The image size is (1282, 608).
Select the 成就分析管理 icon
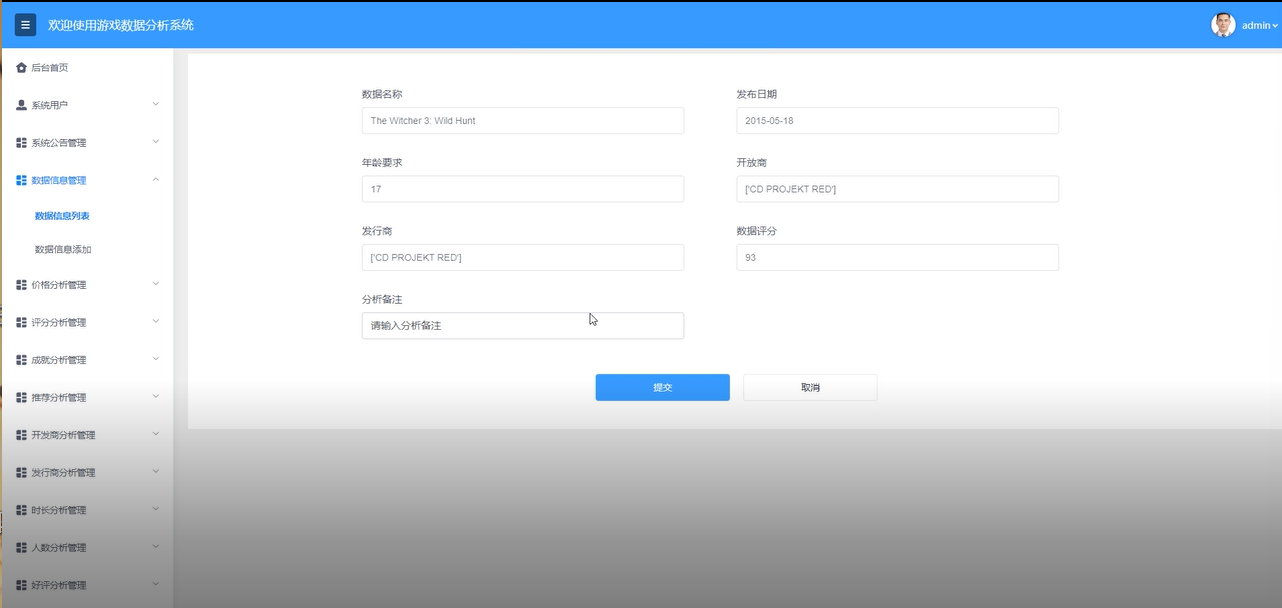21,359
